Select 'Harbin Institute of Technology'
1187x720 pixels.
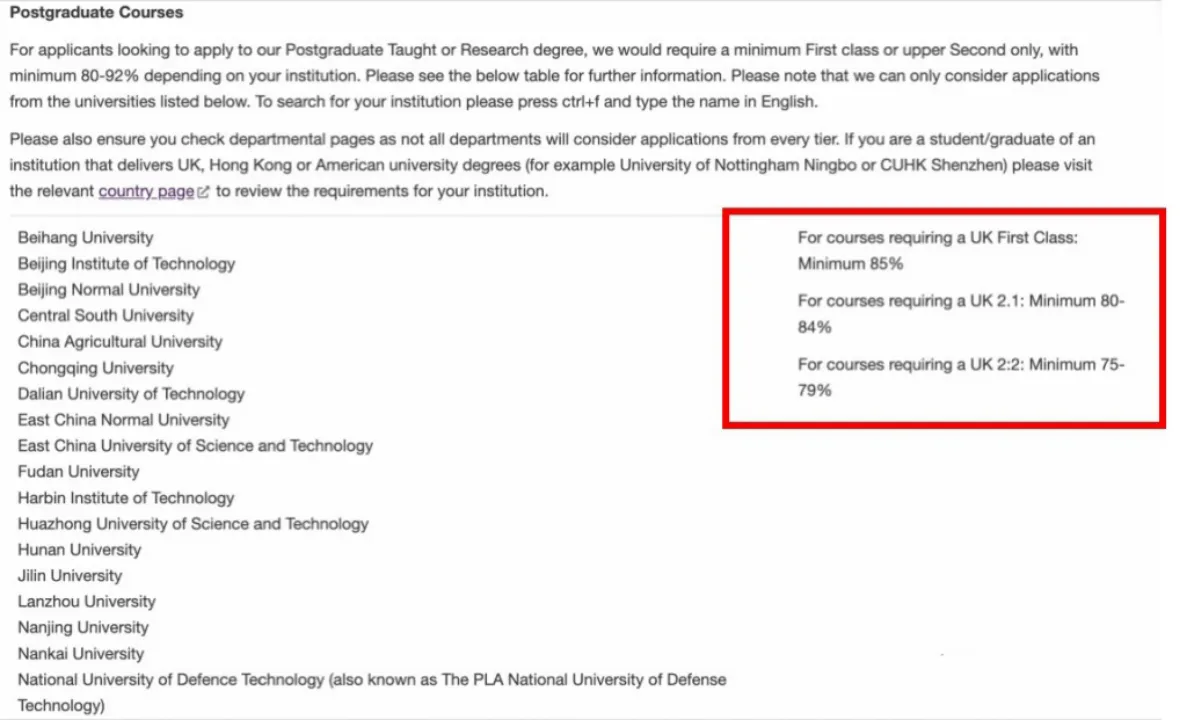click(126, 498)
